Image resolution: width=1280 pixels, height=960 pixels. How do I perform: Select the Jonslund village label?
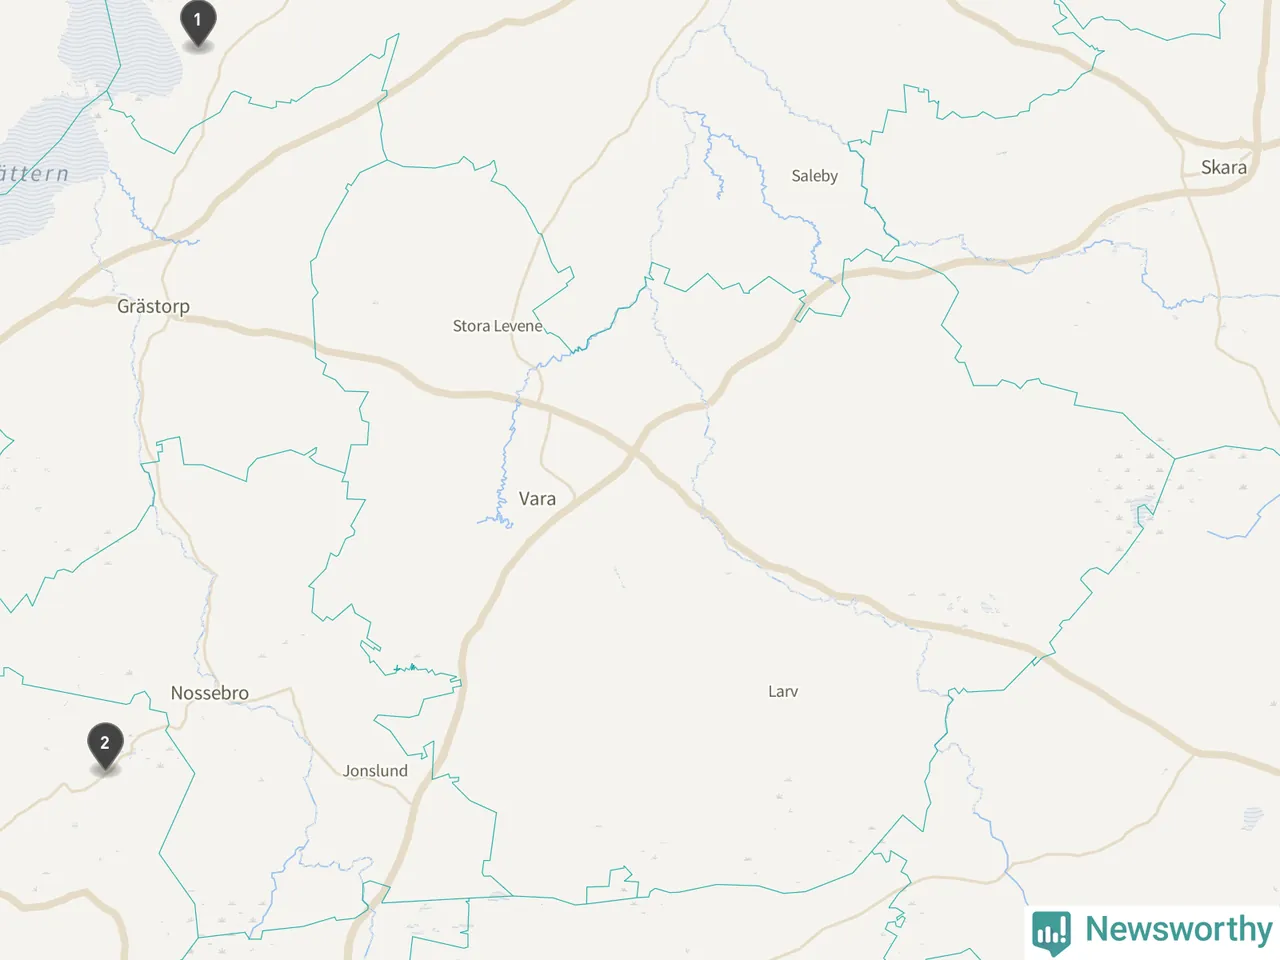tap(375, 771)
